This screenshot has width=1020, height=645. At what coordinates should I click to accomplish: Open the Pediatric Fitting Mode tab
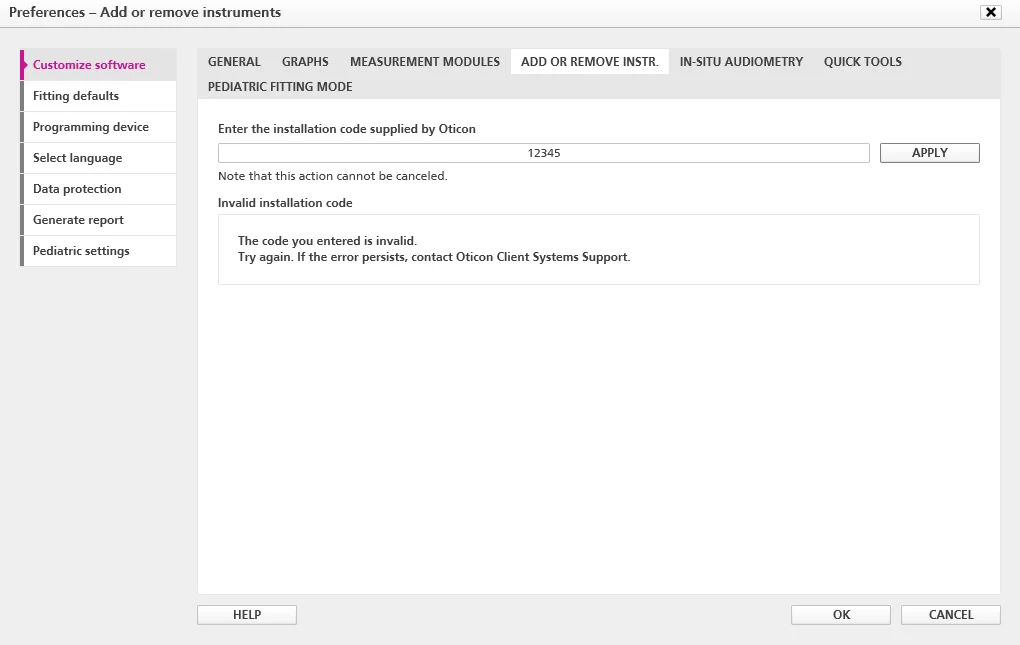(x=280, y=87)
